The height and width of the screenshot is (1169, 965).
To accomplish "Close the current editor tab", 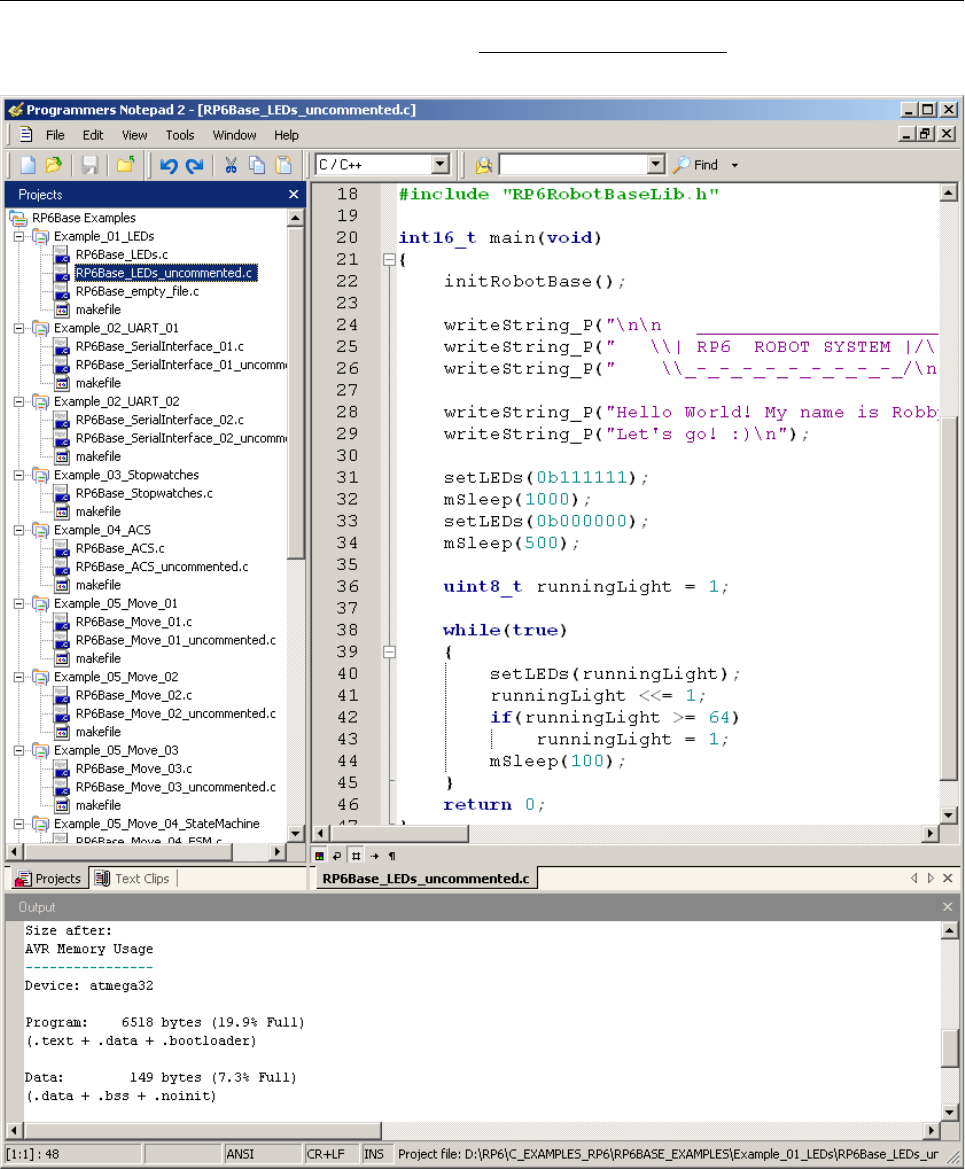I will click(948, 878).
